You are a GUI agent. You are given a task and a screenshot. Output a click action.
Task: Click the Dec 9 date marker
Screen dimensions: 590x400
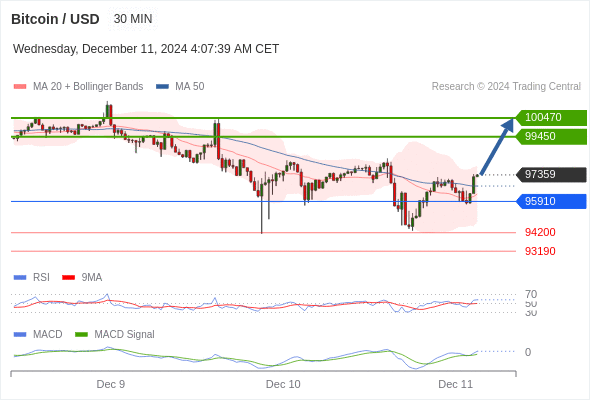click(x=111, y=384)
